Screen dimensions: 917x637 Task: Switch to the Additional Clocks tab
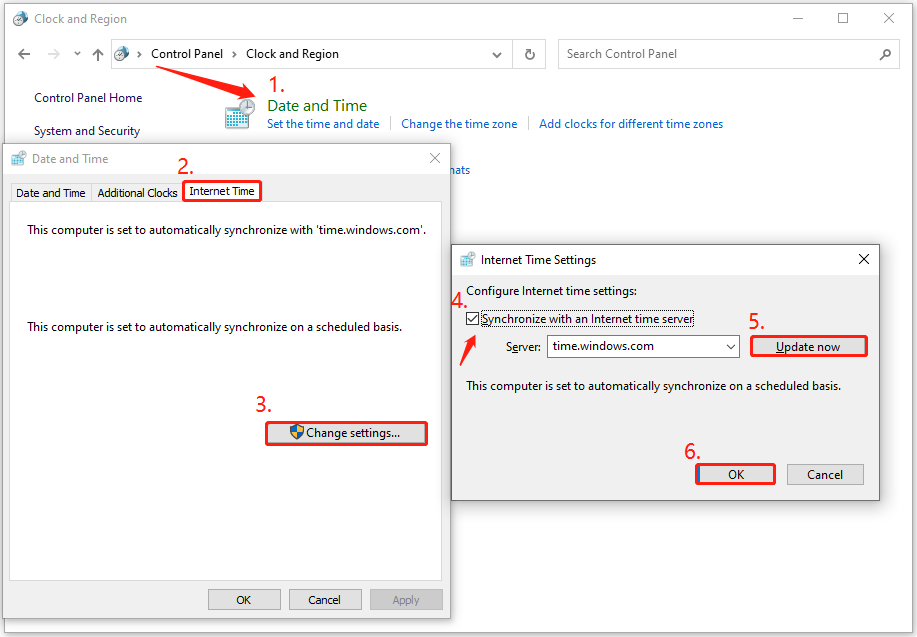coord(137,193)
